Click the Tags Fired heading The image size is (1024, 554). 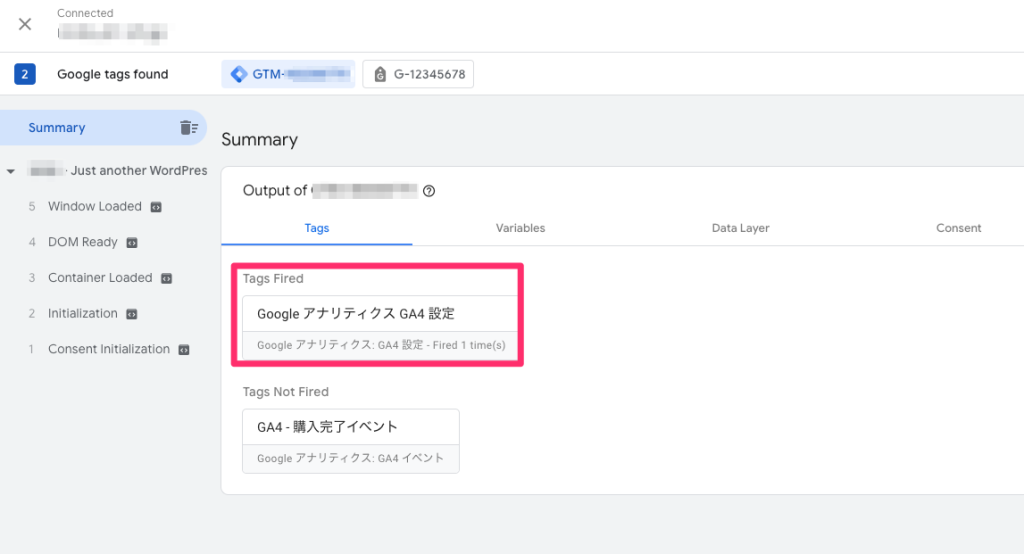click(x=273, y=279)
